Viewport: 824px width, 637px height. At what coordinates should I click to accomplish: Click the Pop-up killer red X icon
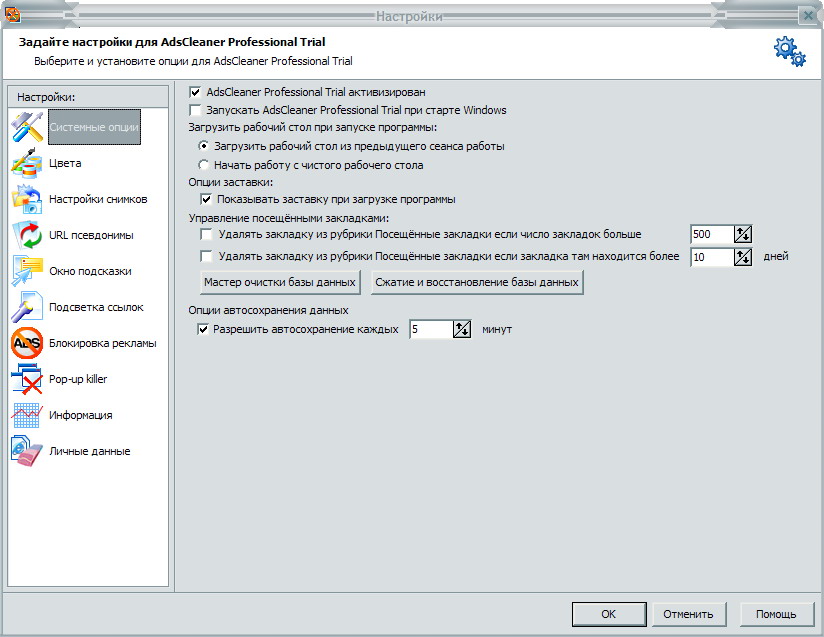coord(27,379)
